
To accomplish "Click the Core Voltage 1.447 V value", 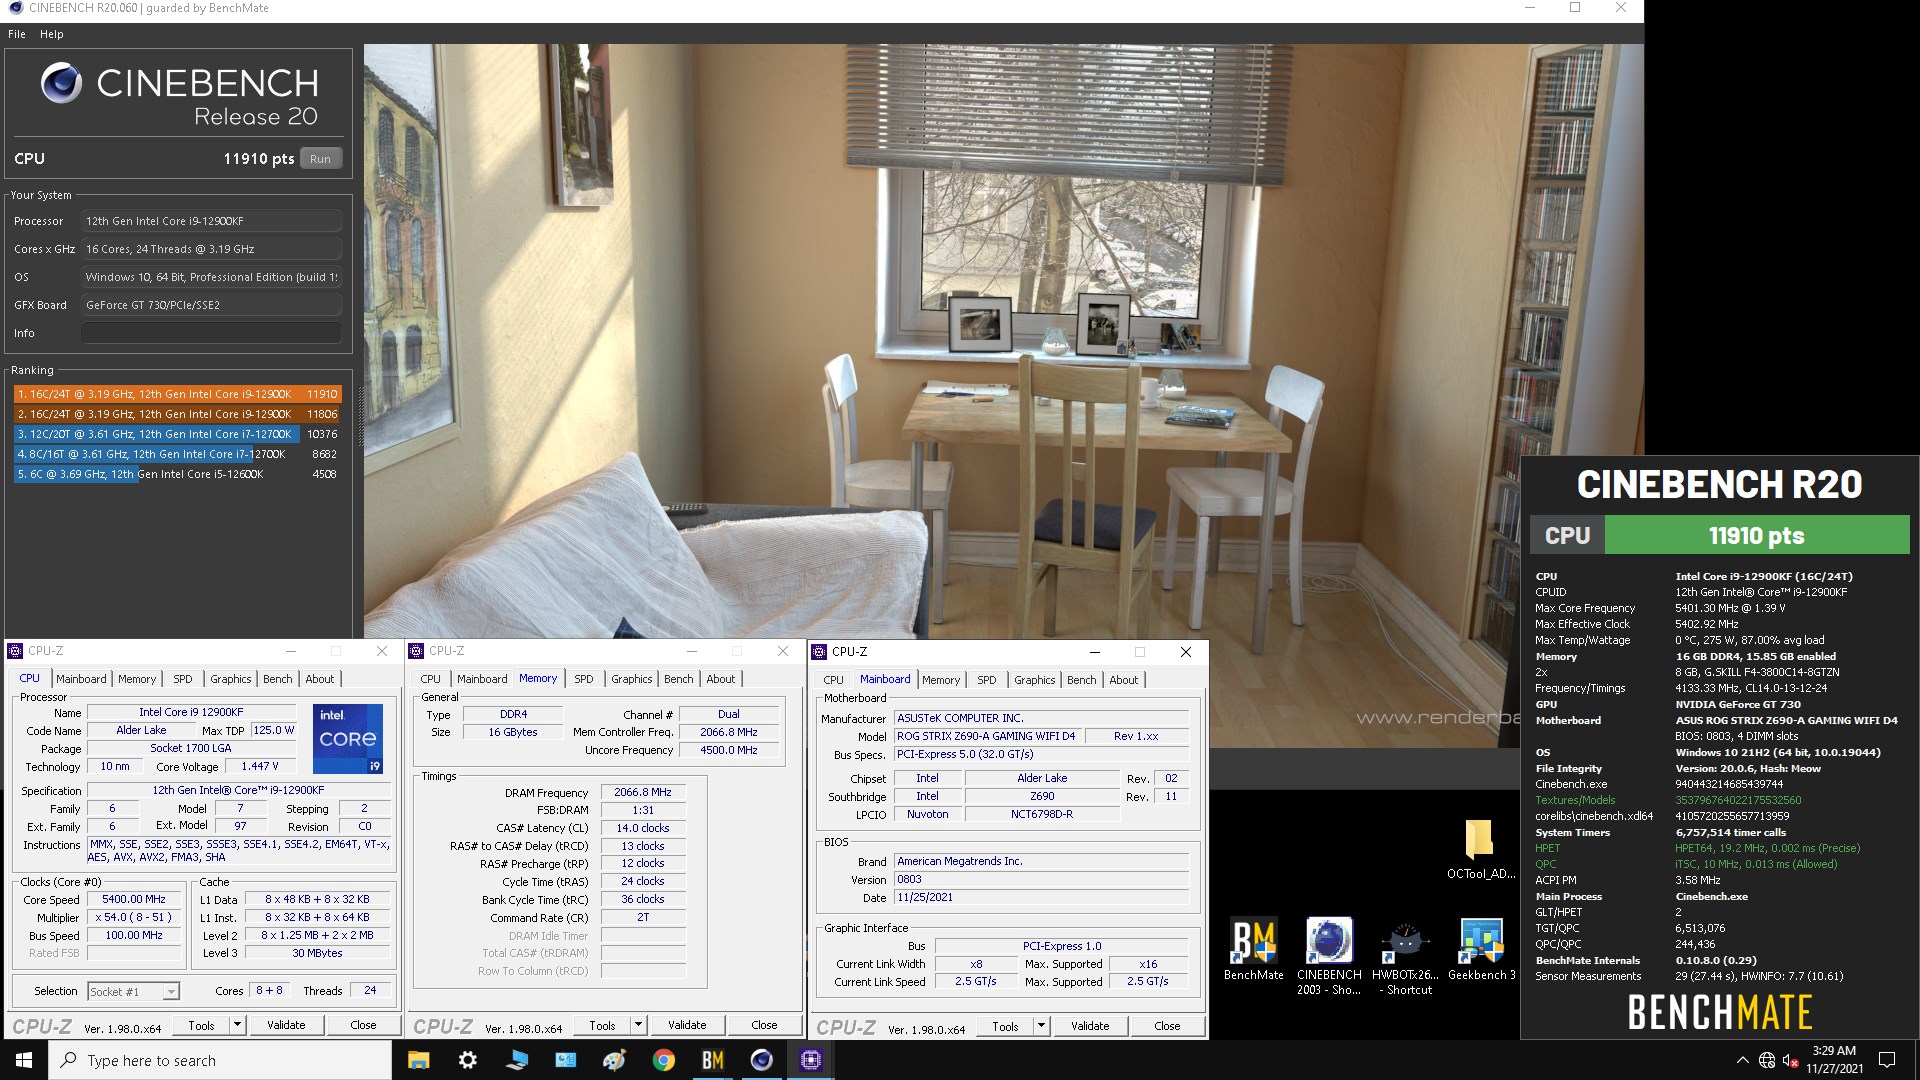I will pos(260,766).
